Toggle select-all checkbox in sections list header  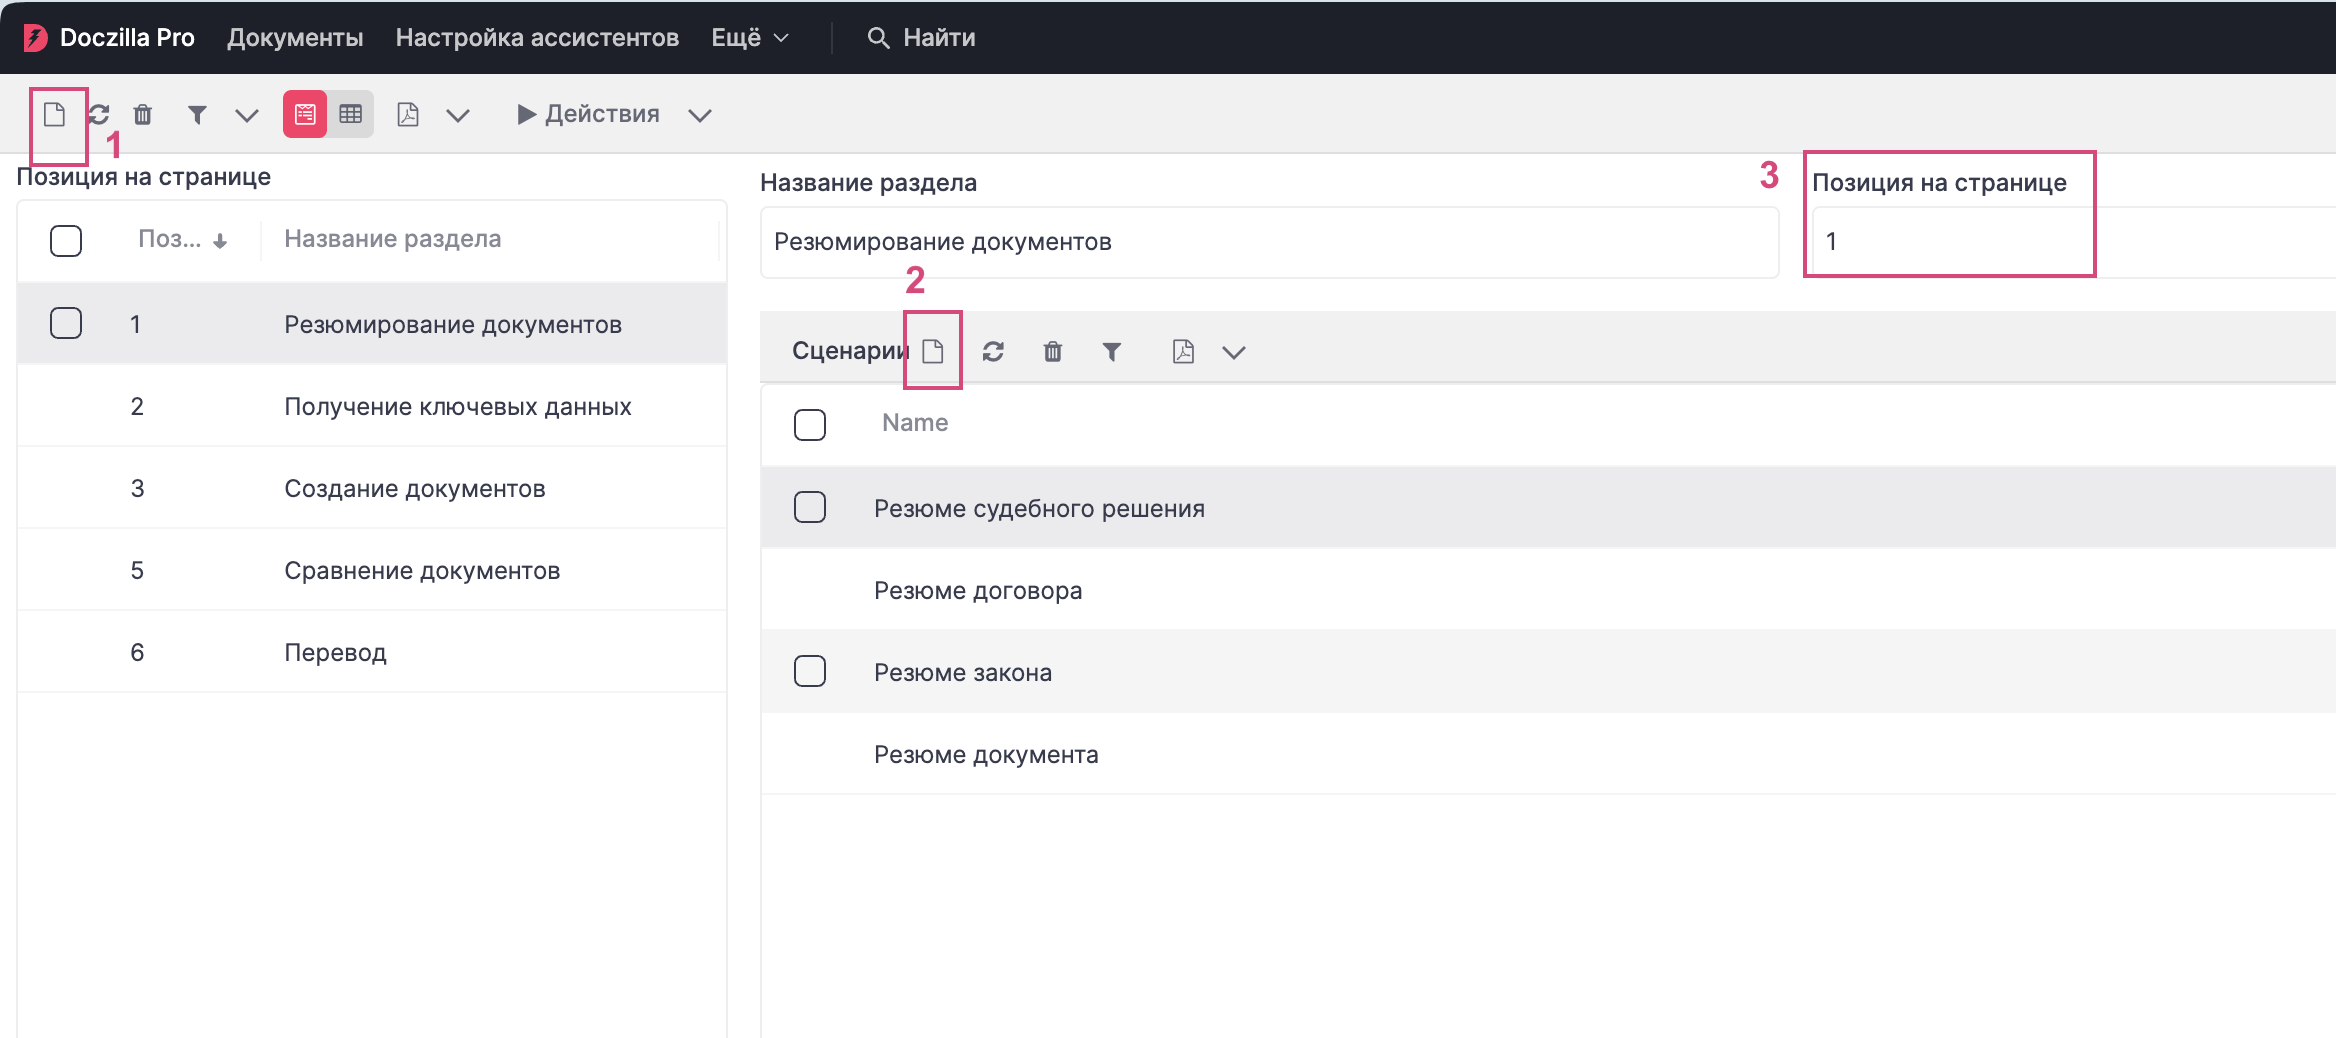(x=66, y=240)
